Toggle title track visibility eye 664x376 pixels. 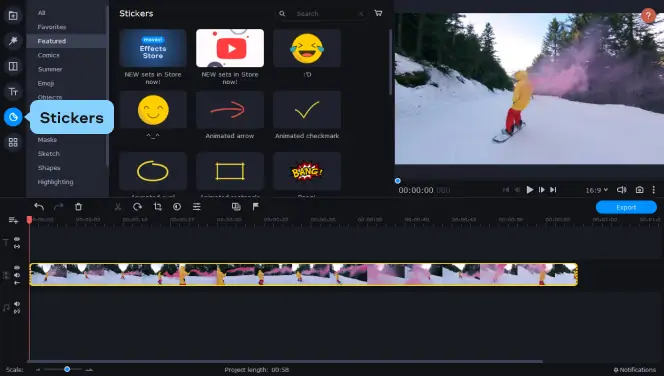pos(17,239)
